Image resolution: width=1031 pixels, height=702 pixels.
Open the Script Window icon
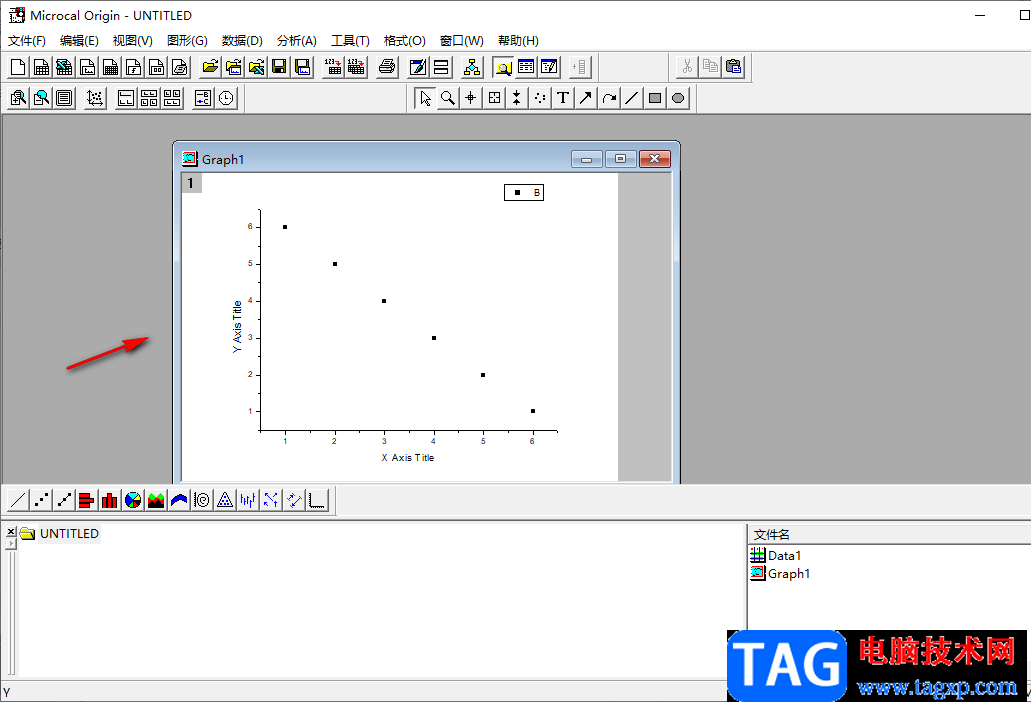pos(526,67)
